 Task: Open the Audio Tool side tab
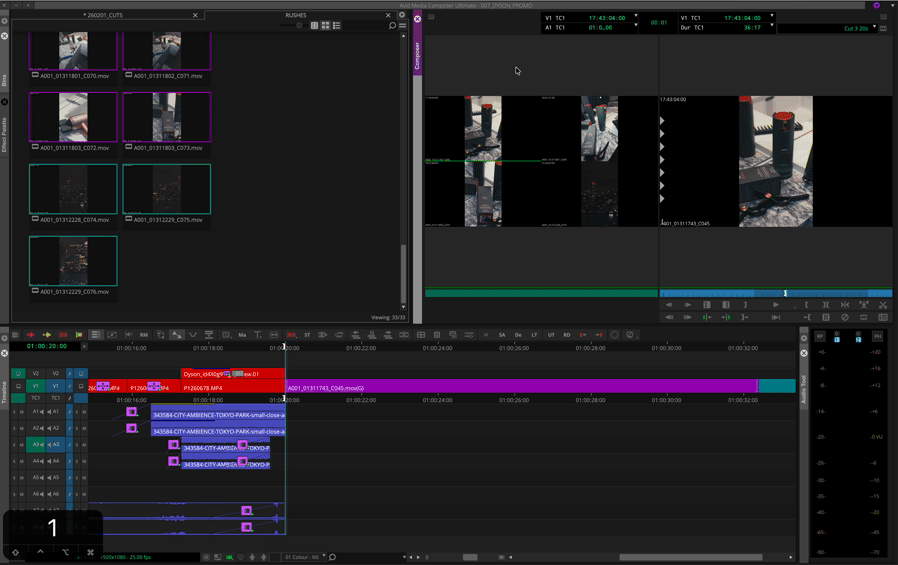[x=804, y=389]
